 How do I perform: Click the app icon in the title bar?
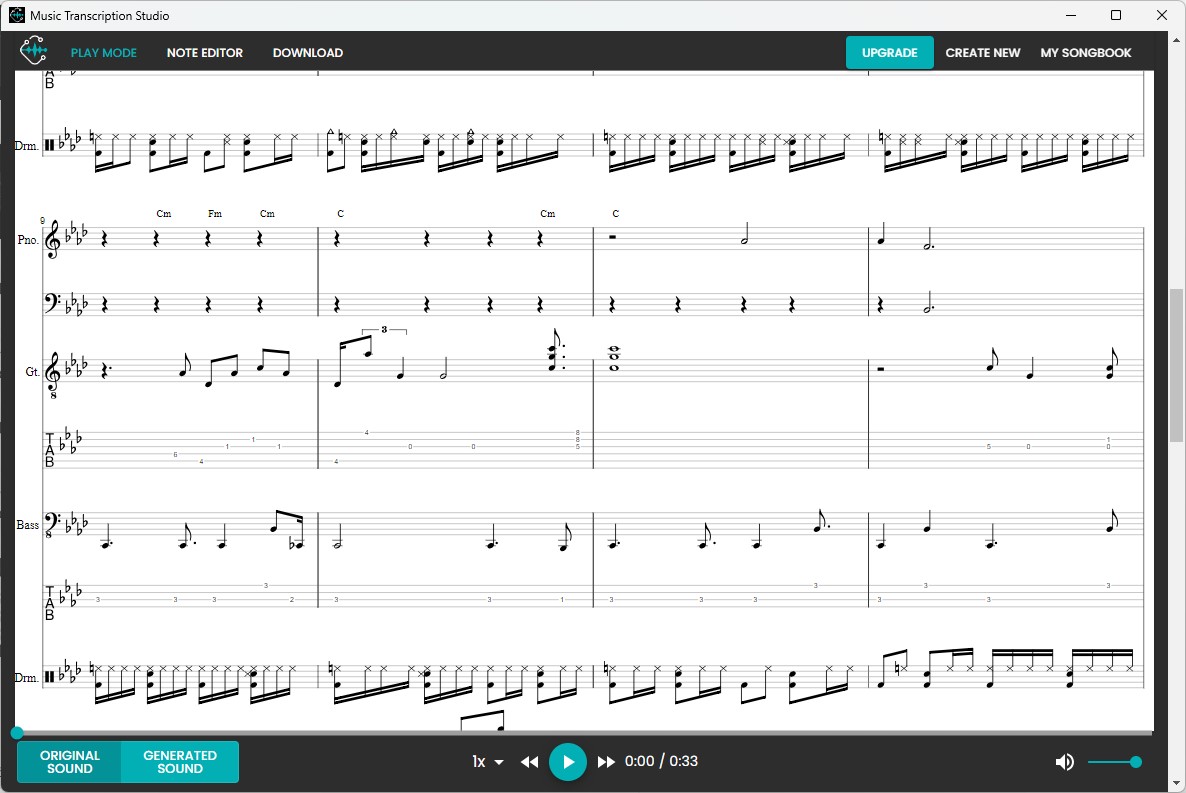click(14, 14)
